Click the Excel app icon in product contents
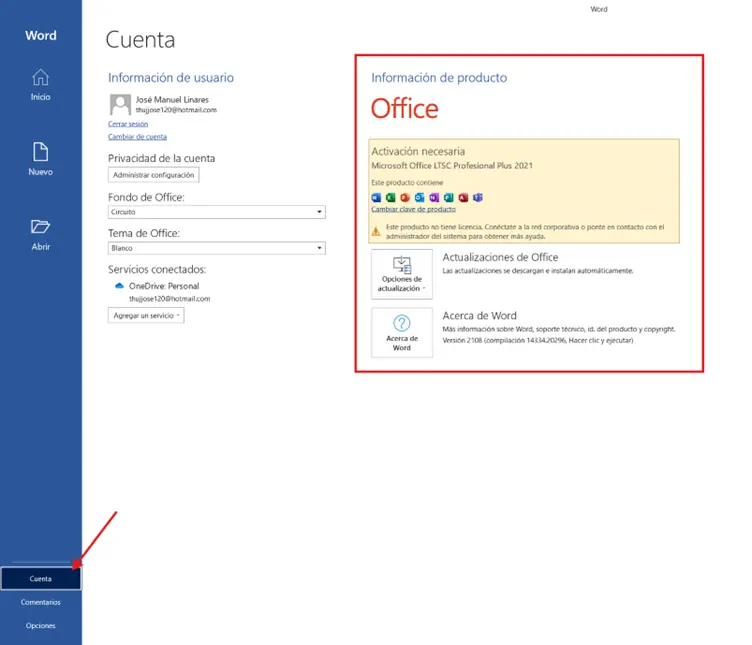The image size is (752, 645). click(x=391, y=198)
